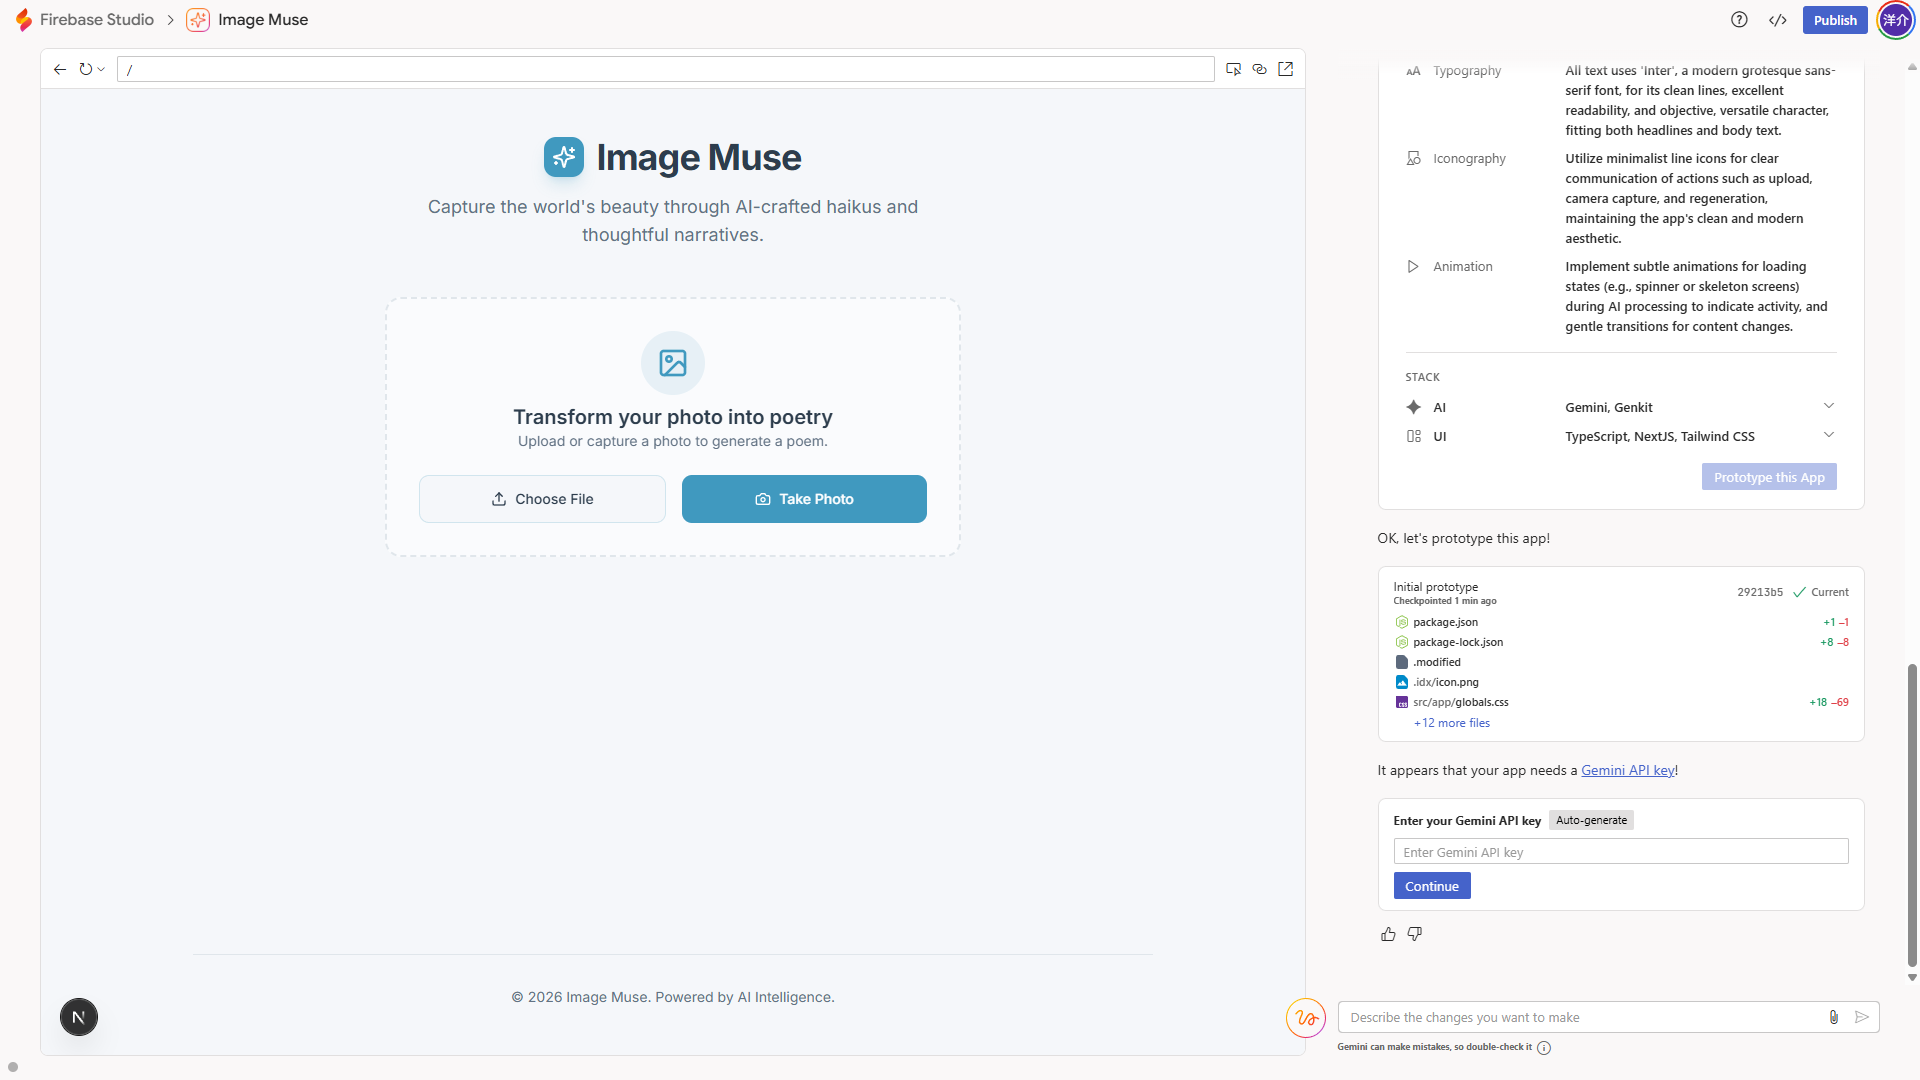The image size is (1920, 1080).
Task: Click the attachment icon in chat box
Action: 1833,1017
